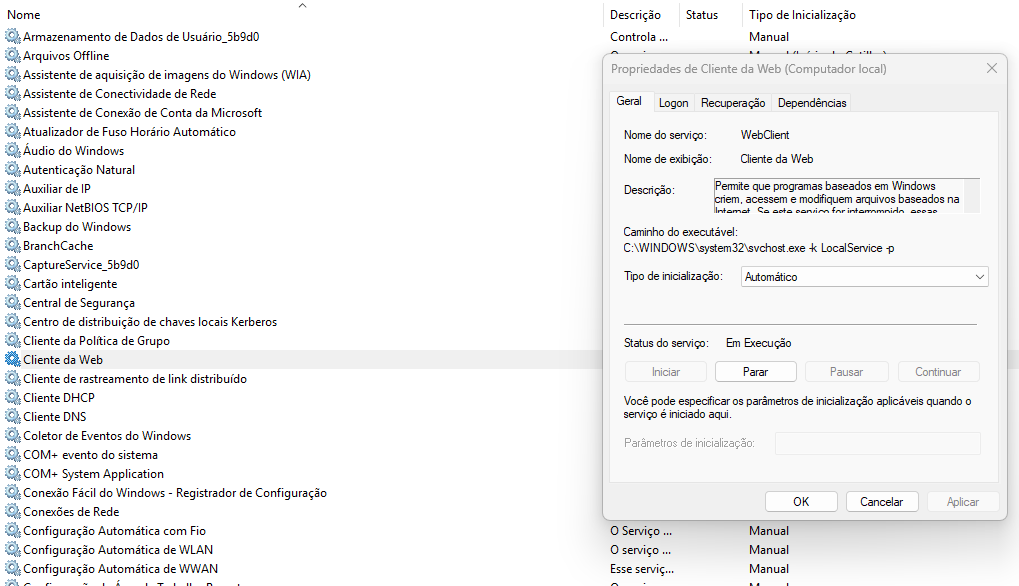Confirm the dialog with OK

point(801,502)
